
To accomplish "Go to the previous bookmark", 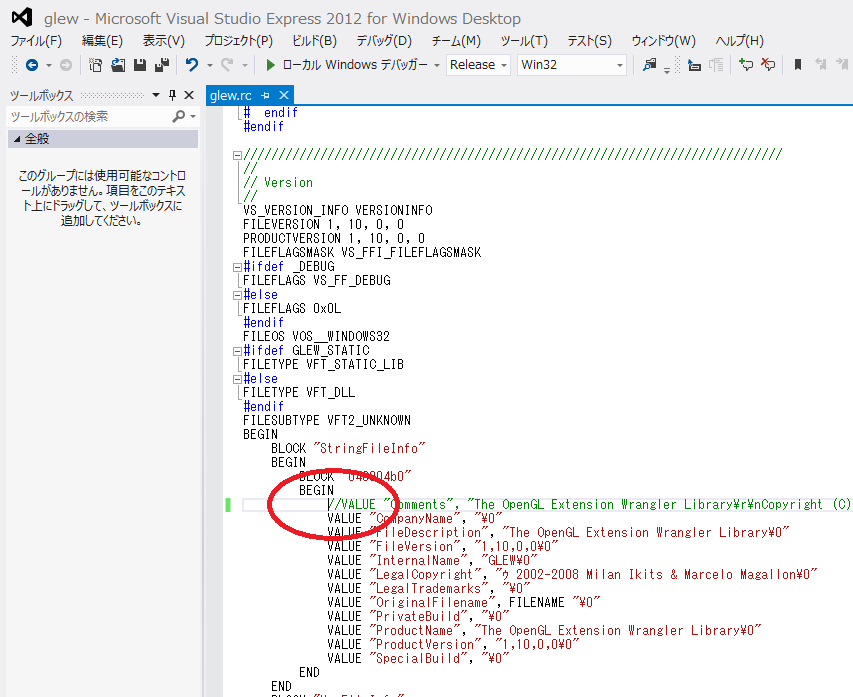I will [x=820, y=65].
